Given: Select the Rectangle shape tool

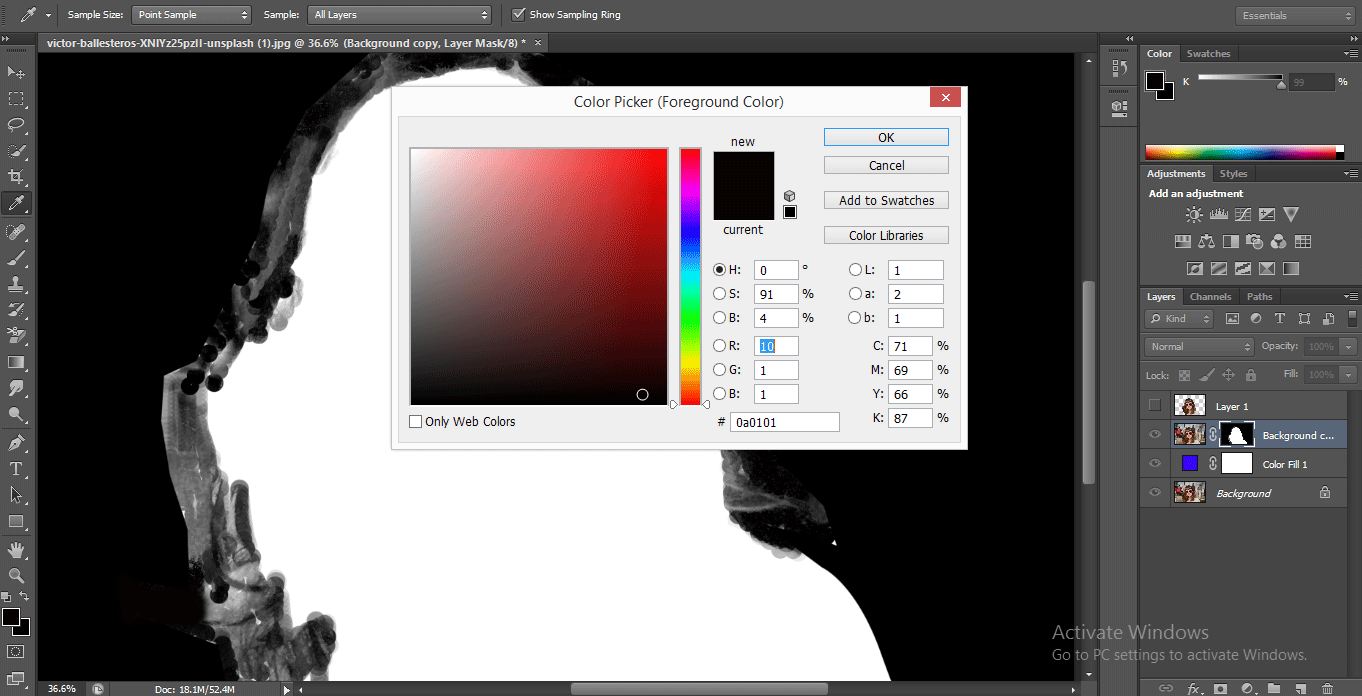Looking at the screenshot, I should click(17, 521).
